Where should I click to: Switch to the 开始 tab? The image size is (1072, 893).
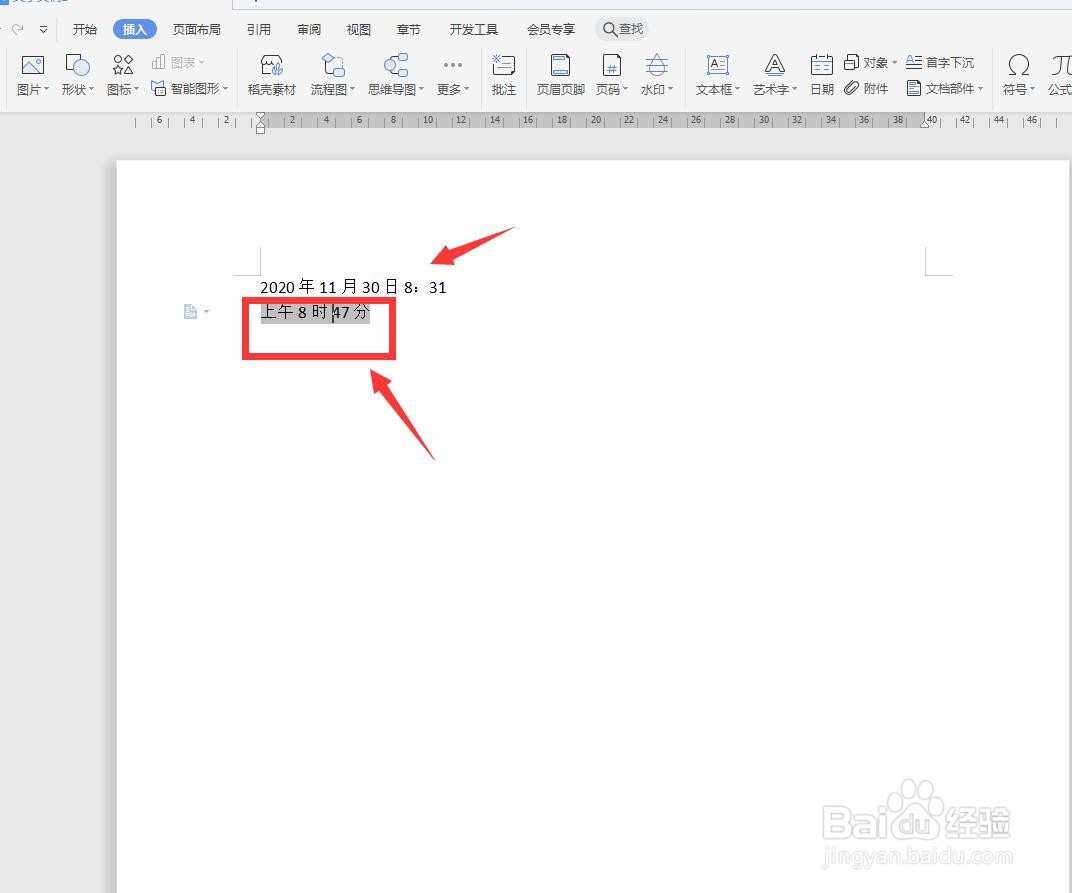tap(85, 29)
